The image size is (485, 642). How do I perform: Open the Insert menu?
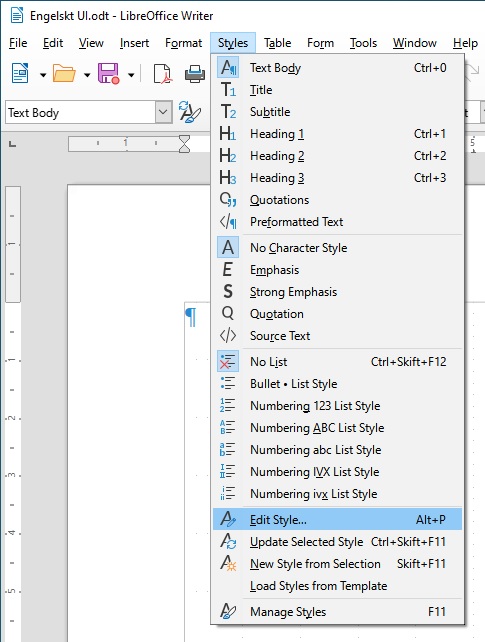click(x=135, y=43)
